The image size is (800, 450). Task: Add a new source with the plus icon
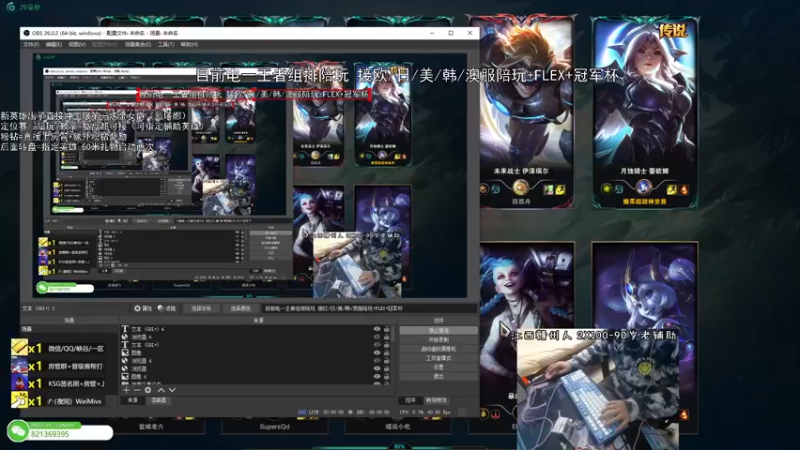(x=126, y=390)
